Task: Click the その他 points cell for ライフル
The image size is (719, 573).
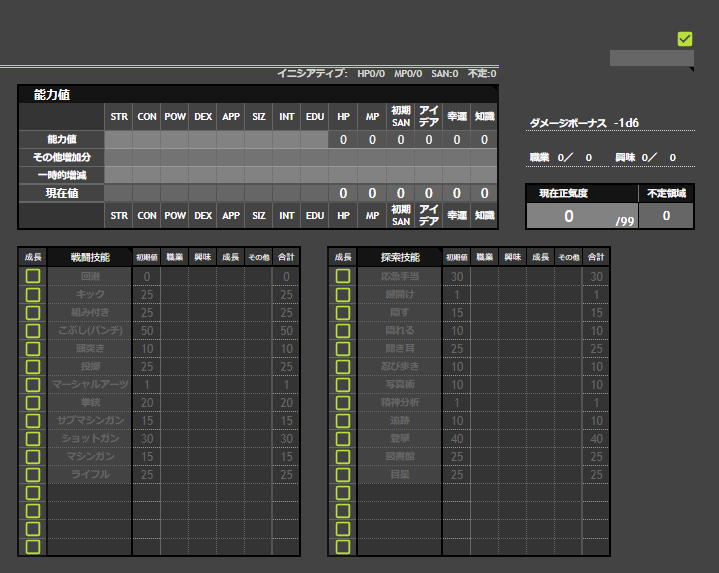Action: [x=259, y=474]
